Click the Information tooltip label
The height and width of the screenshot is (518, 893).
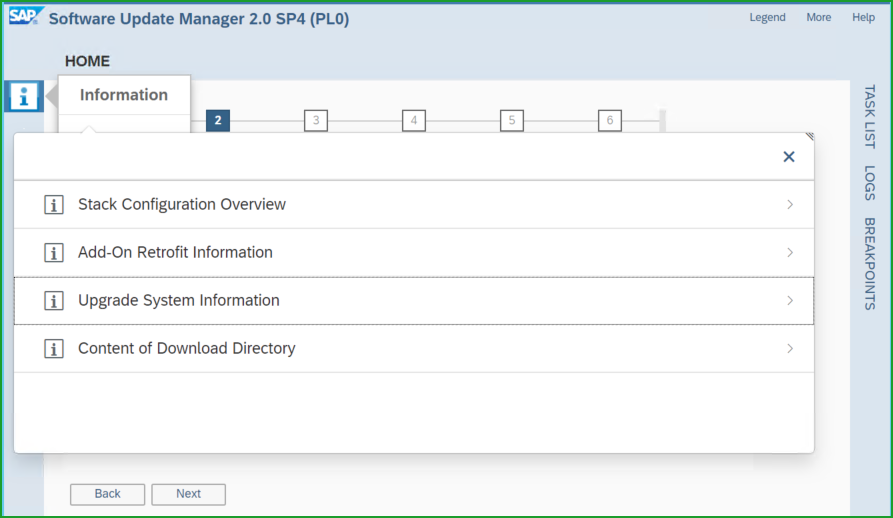pyautogui.click(x=124, y=94)
